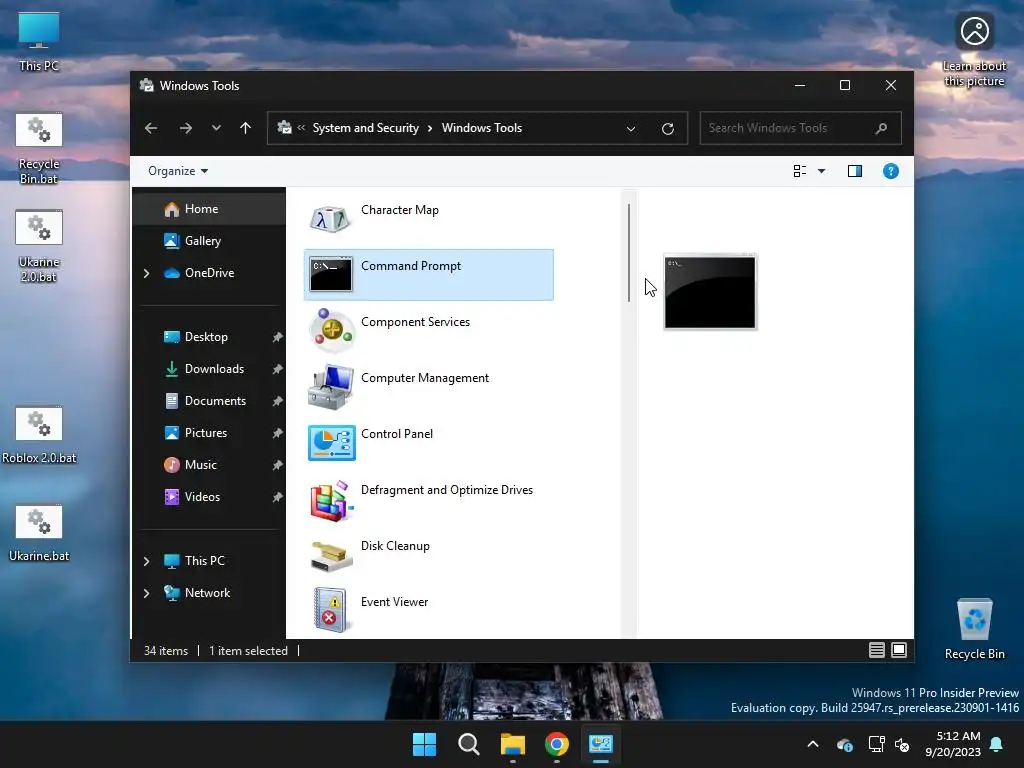Open Component Services icon
The height and width of the screenshot is (768, 1024).
pos(331,330)
